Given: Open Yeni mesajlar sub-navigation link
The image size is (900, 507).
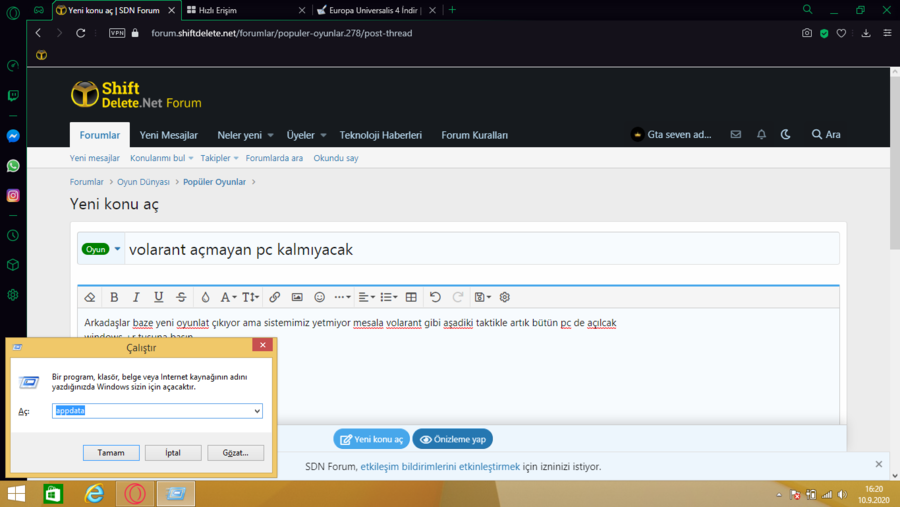Looking at the screenshot, I should point(95,158).
